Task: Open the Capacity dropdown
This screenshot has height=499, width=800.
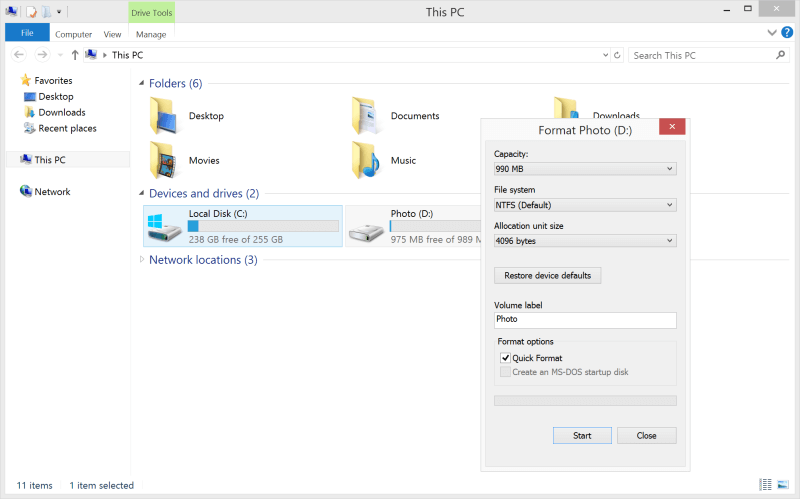Action: pyautogui.click(x=585, y=169)
